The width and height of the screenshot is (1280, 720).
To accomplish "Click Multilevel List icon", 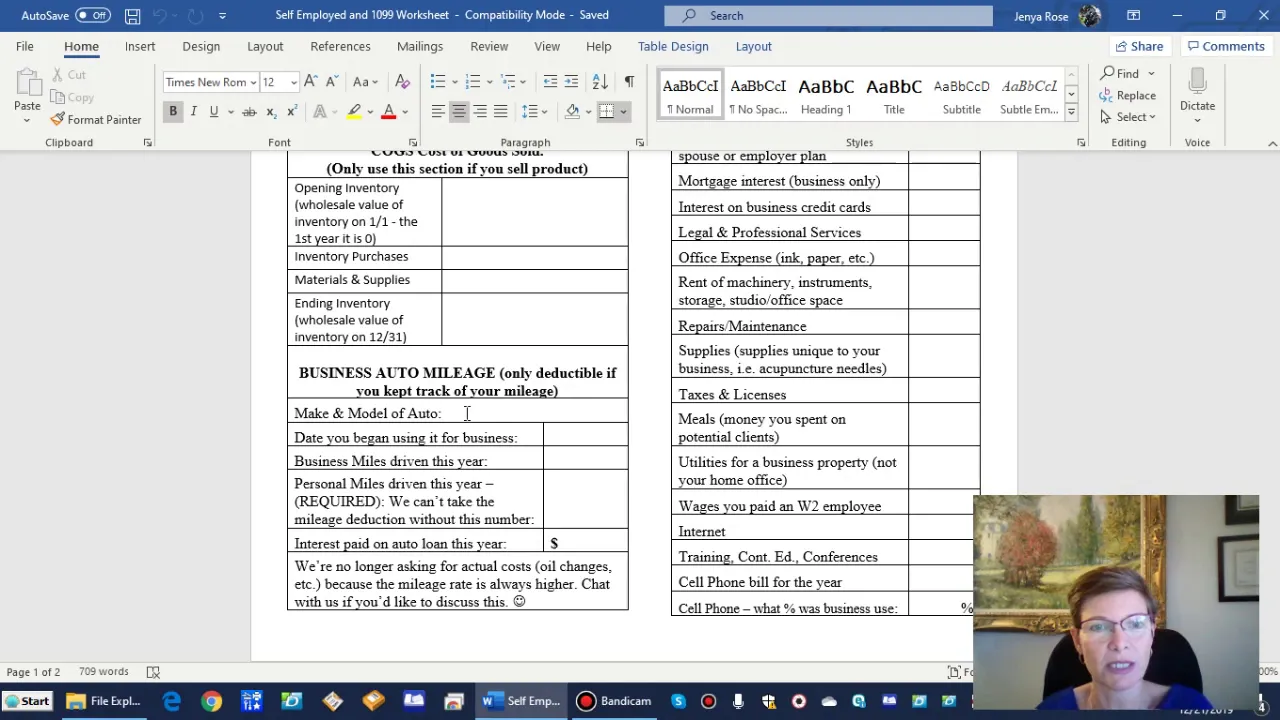I will [508, 81].
